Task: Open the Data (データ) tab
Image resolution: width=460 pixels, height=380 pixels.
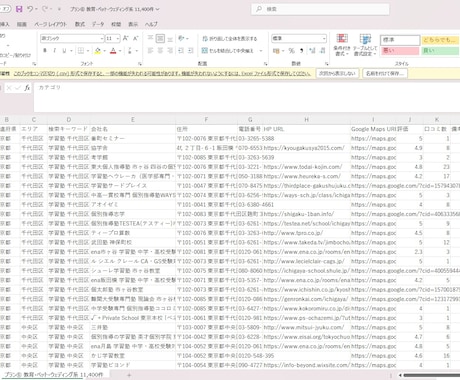Action: [98, 24]
